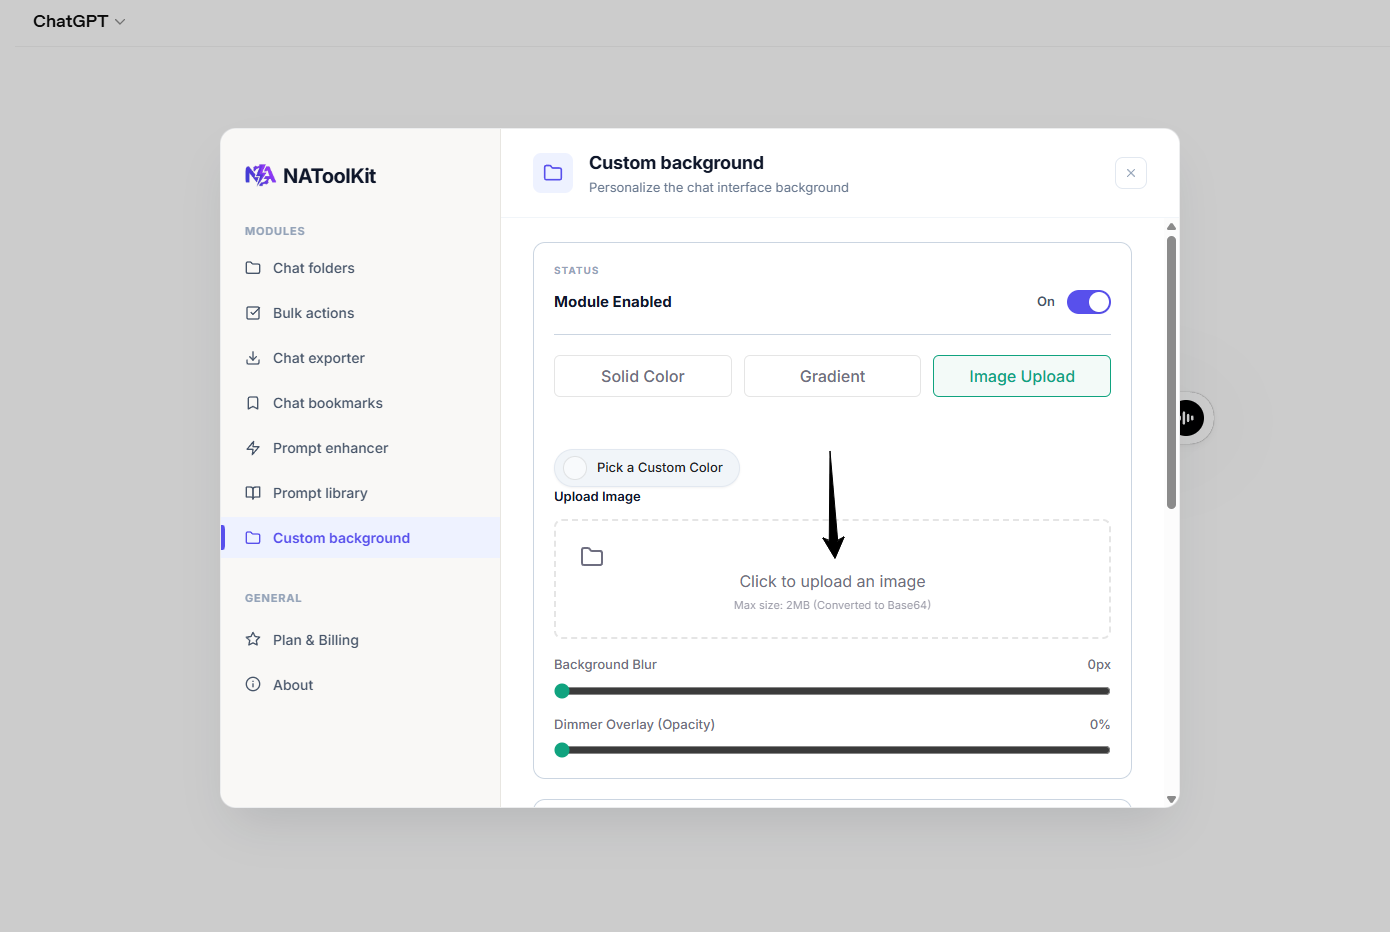Click the Dimmer Overlay opacity slider handle

click(562, 750)
